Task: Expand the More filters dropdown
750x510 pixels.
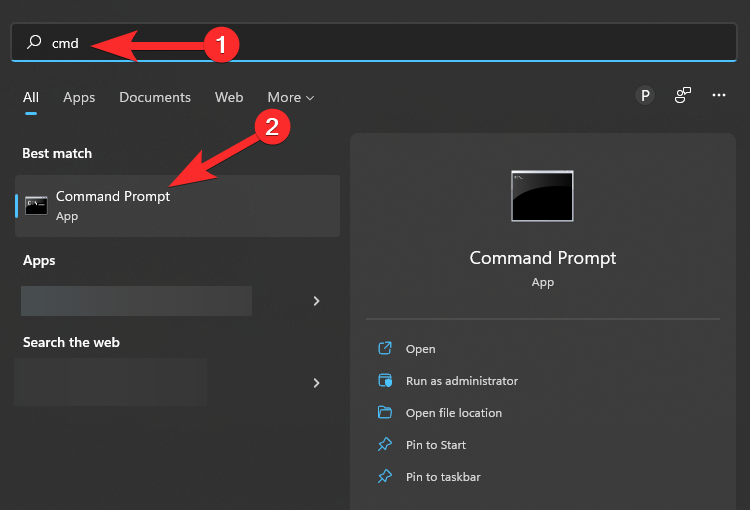Action: click(x=290, y=97)
